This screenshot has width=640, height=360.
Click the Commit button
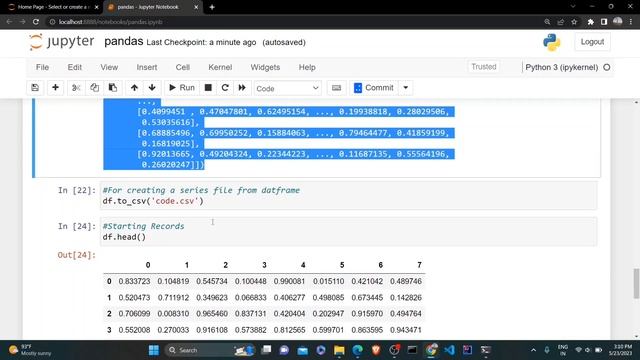(x=374, y=88)
